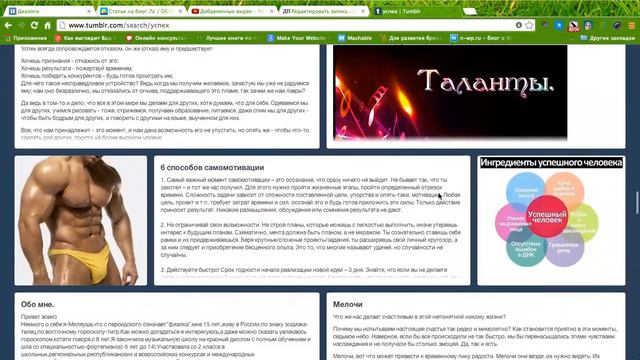Image resolution: width=640 pixels, height=360 pixels.
Task: Open the Онлайн консульта bookmark
Action: point(155,38)
